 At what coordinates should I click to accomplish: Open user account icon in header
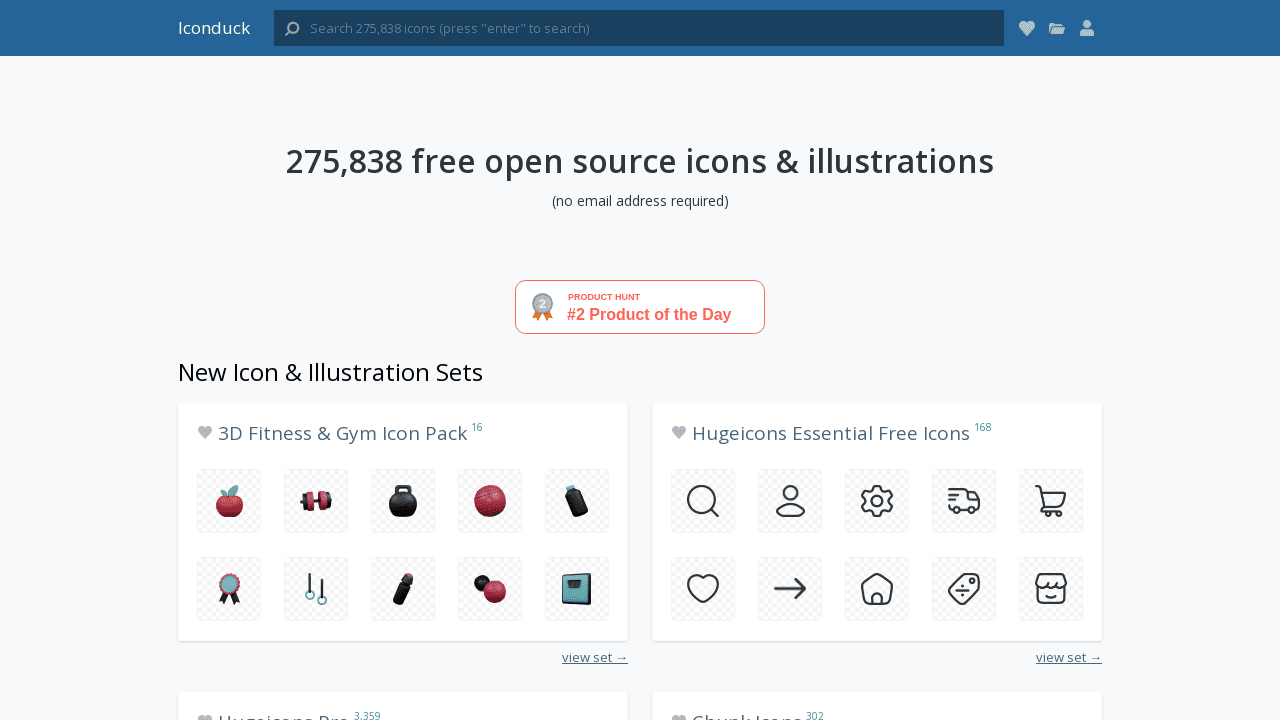click(1087, 28)
